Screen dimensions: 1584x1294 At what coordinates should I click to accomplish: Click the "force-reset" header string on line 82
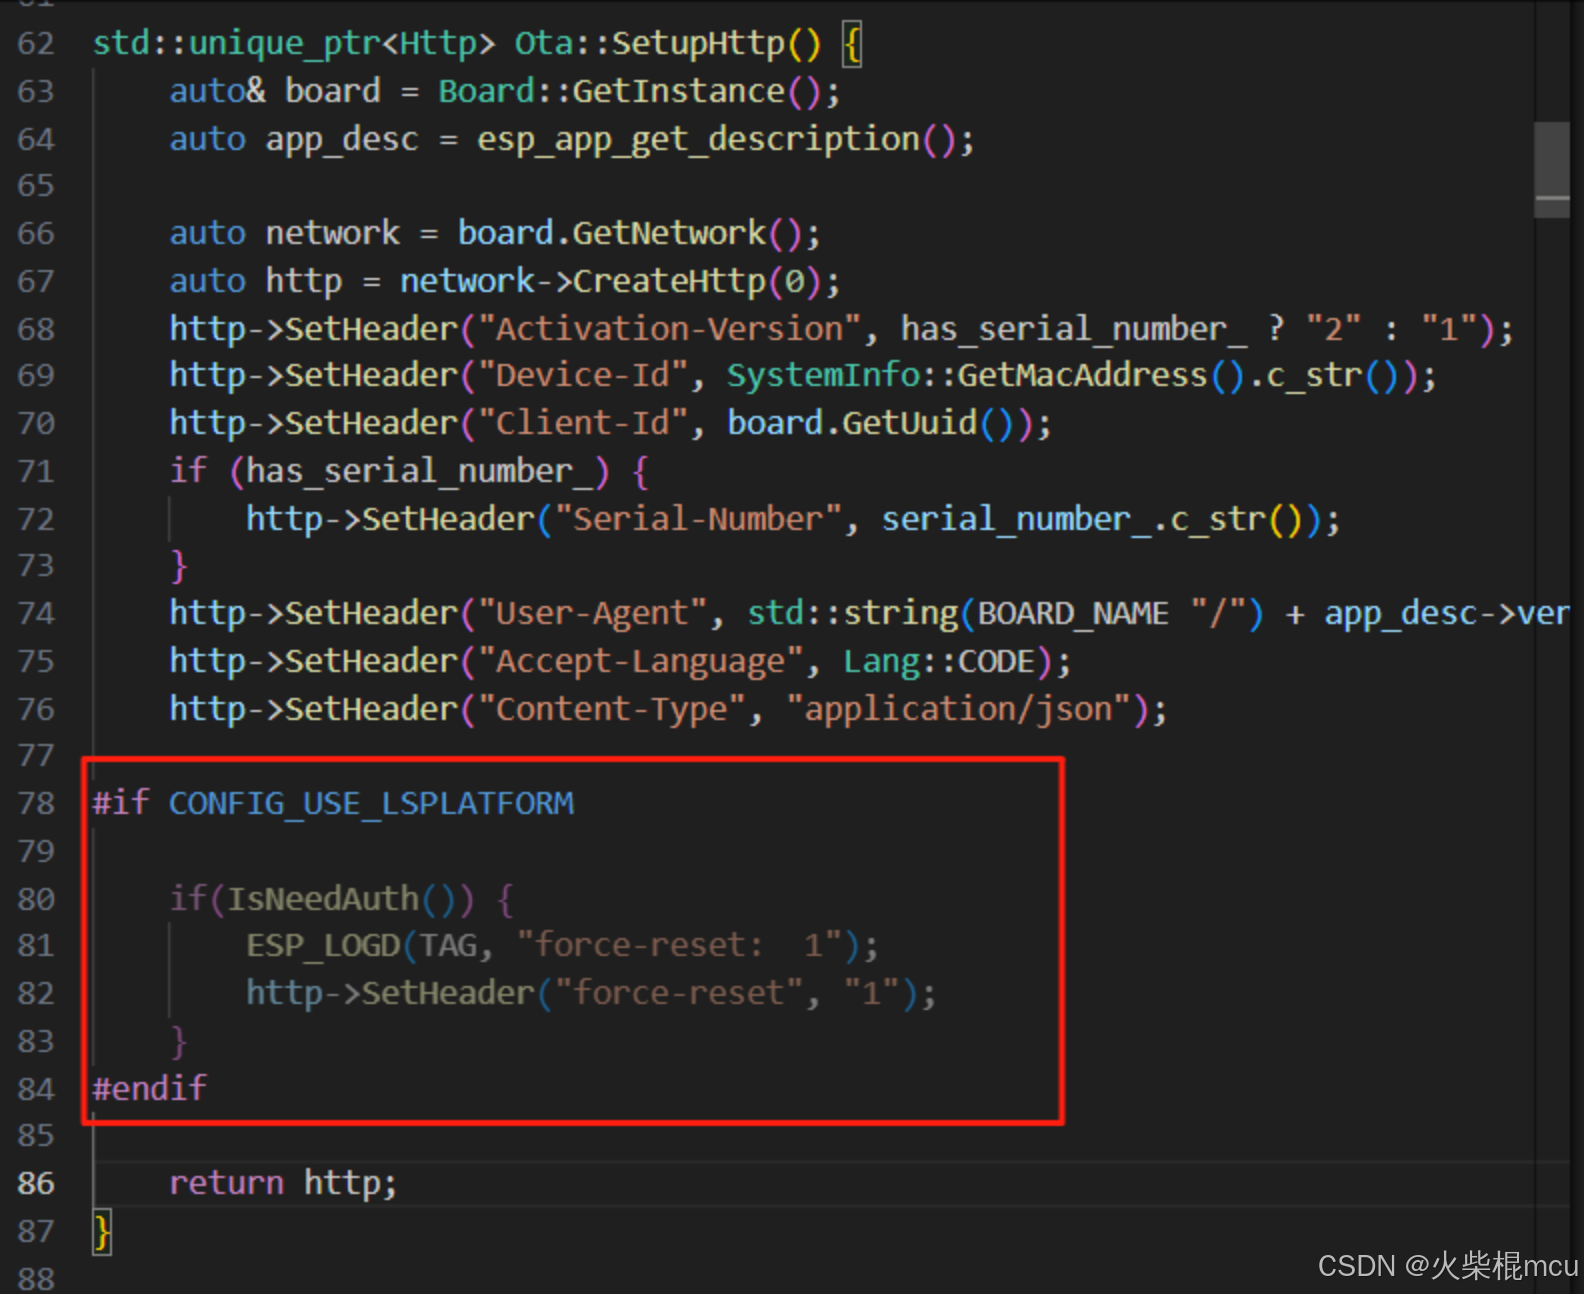(x=678, y=994)
